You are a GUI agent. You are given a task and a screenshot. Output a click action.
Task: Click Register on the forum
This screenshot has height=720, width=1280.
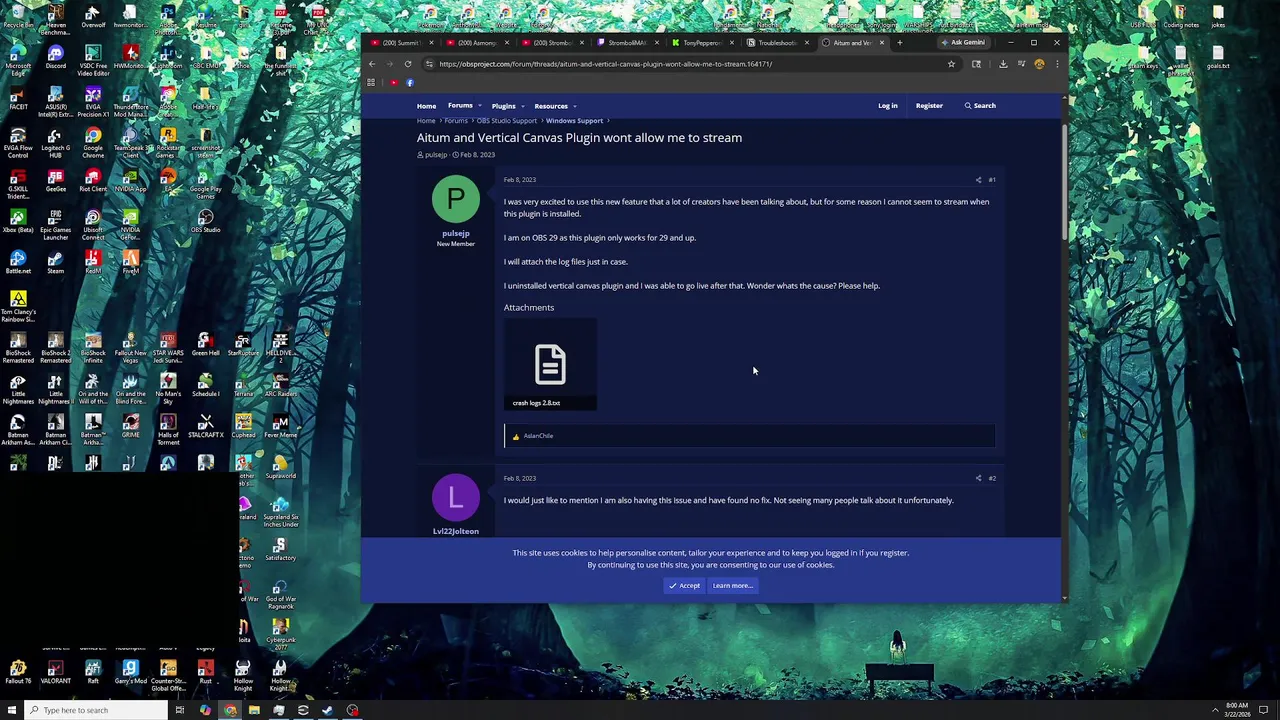929,106
